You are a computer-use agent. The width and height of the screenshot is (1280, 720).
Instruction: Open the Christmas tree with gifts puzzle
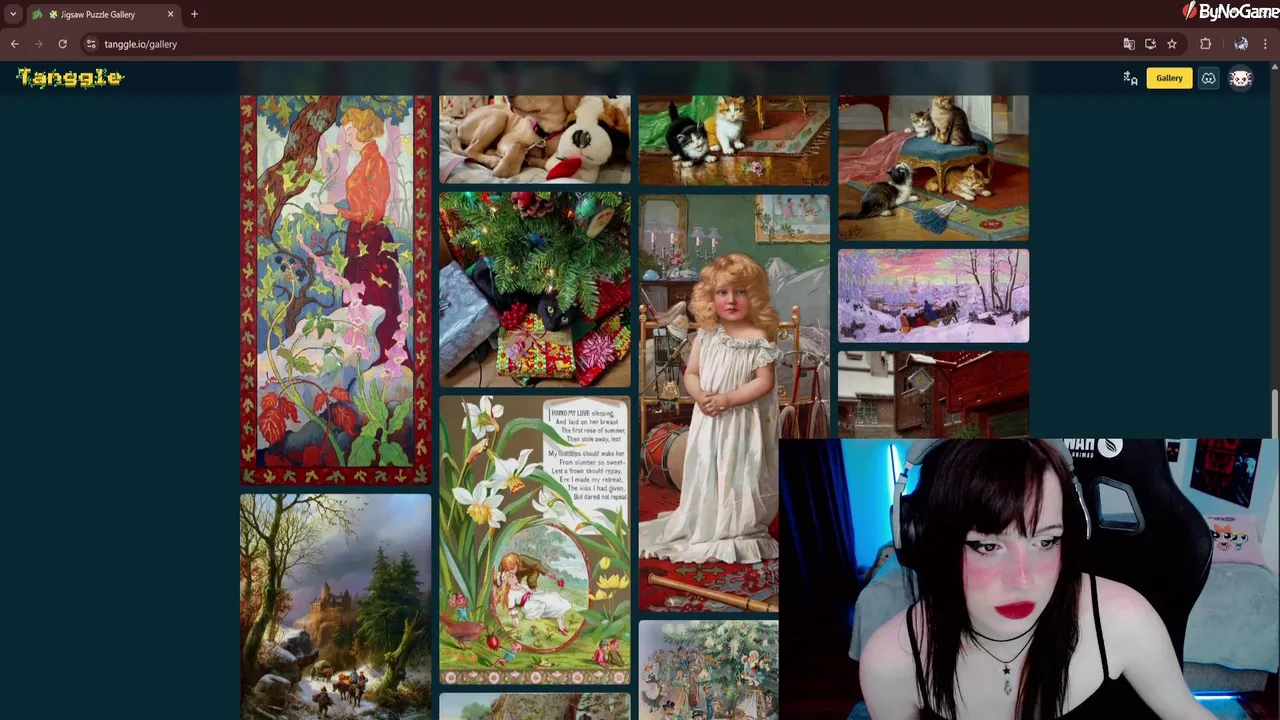coord(535,290)
